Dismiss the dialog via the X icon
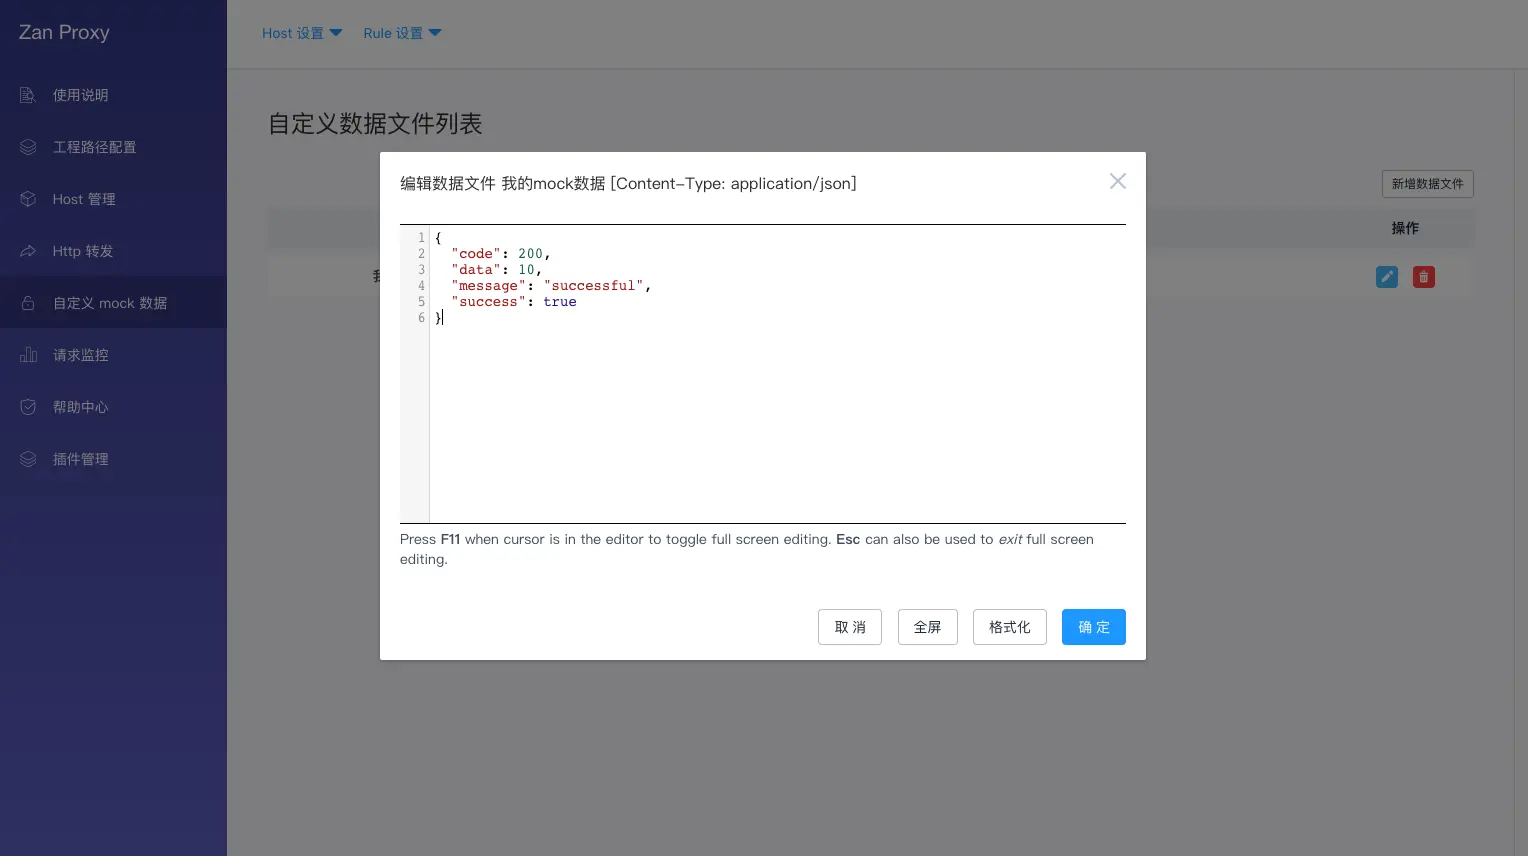Image resolution: width=1528 pixels, height=856 pixels. 1117,181
